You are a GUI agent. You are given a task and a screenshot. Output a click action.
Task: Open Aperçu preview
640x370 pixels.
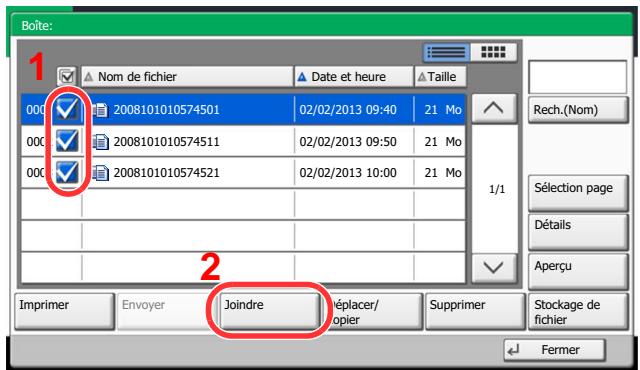578,271
